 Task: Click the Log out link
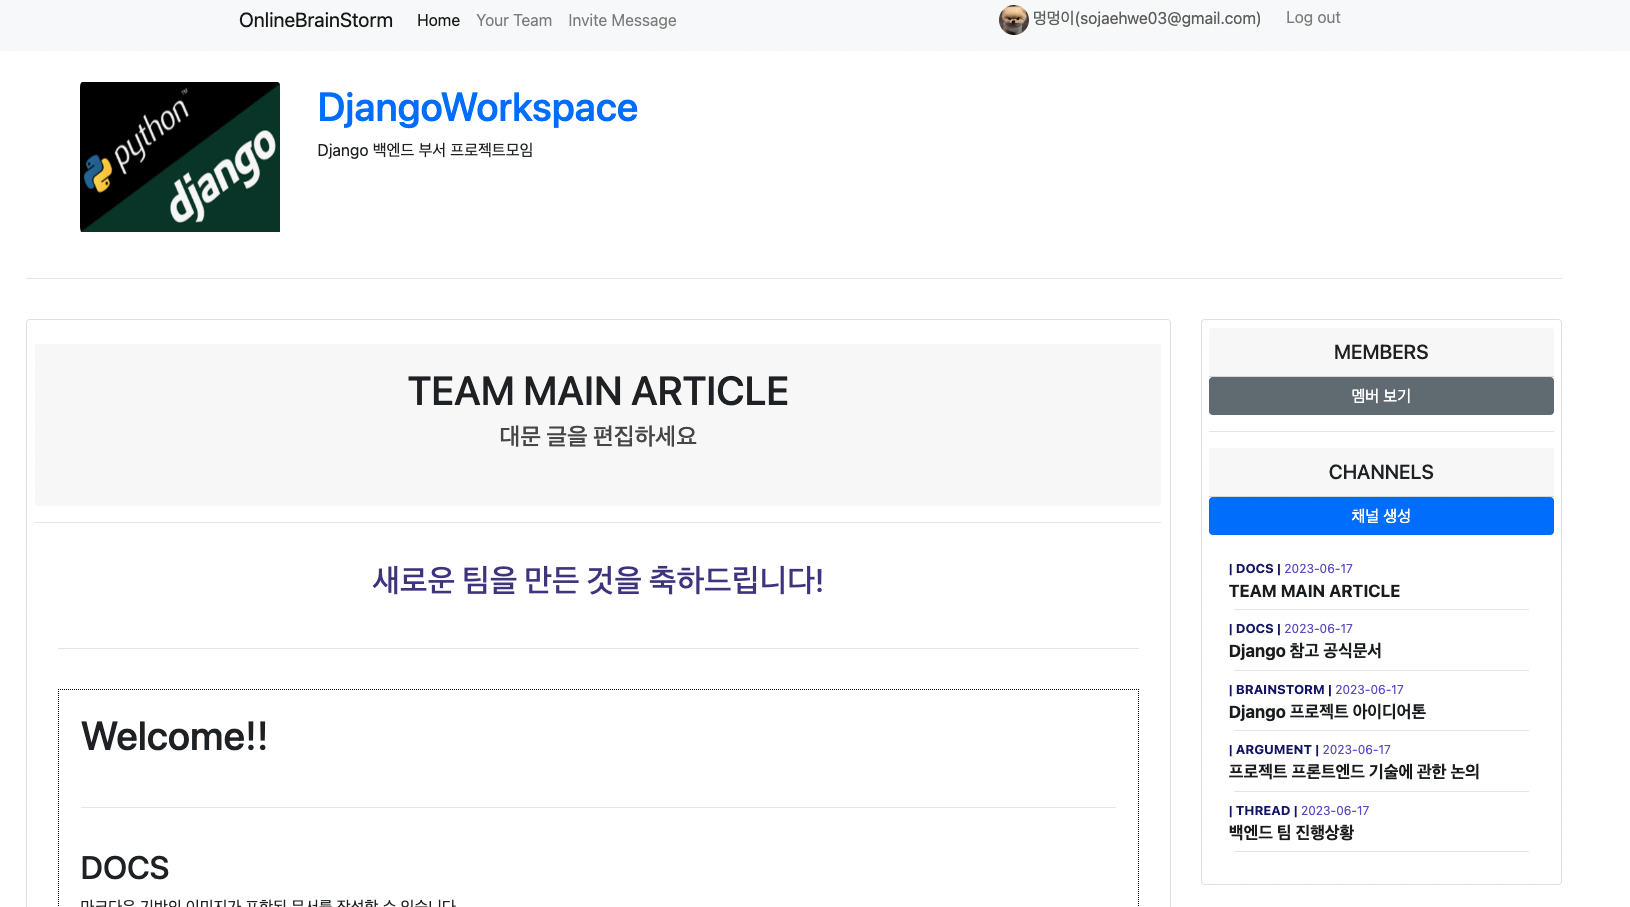tap(1313, 18)
